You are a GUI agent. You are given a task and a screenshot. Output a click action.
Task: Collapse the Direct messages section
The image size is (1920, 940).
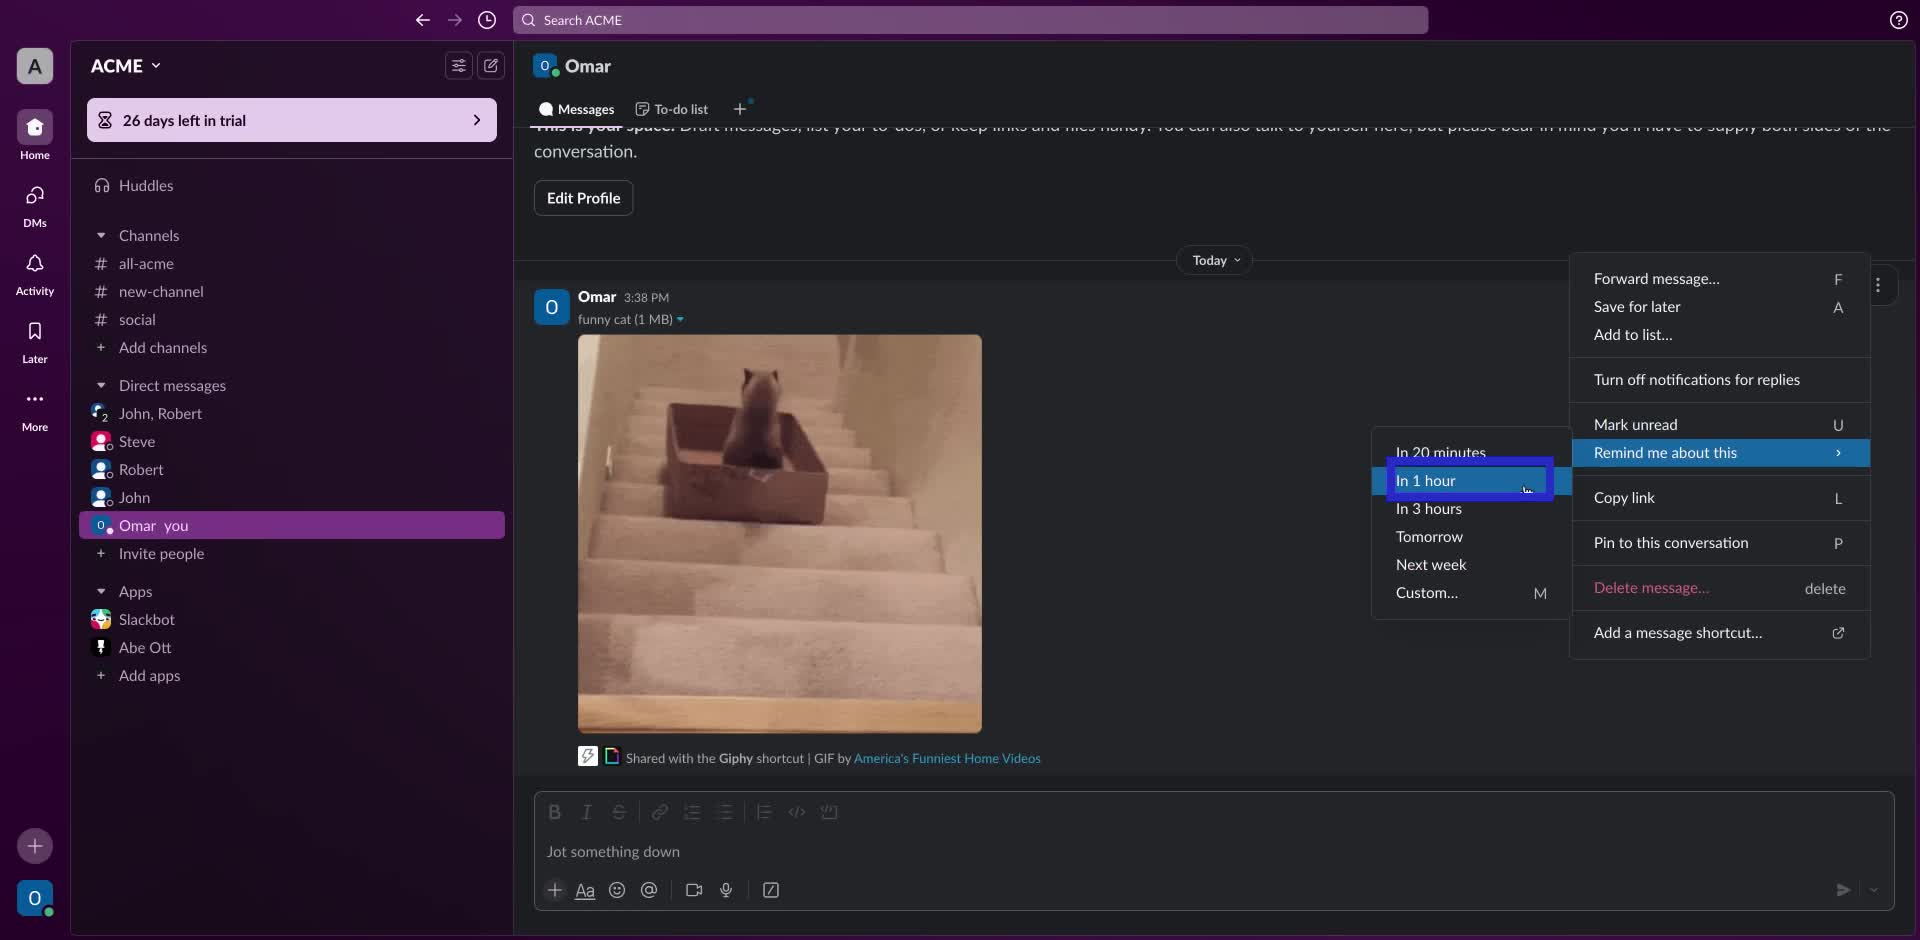[x=101, y=385]
